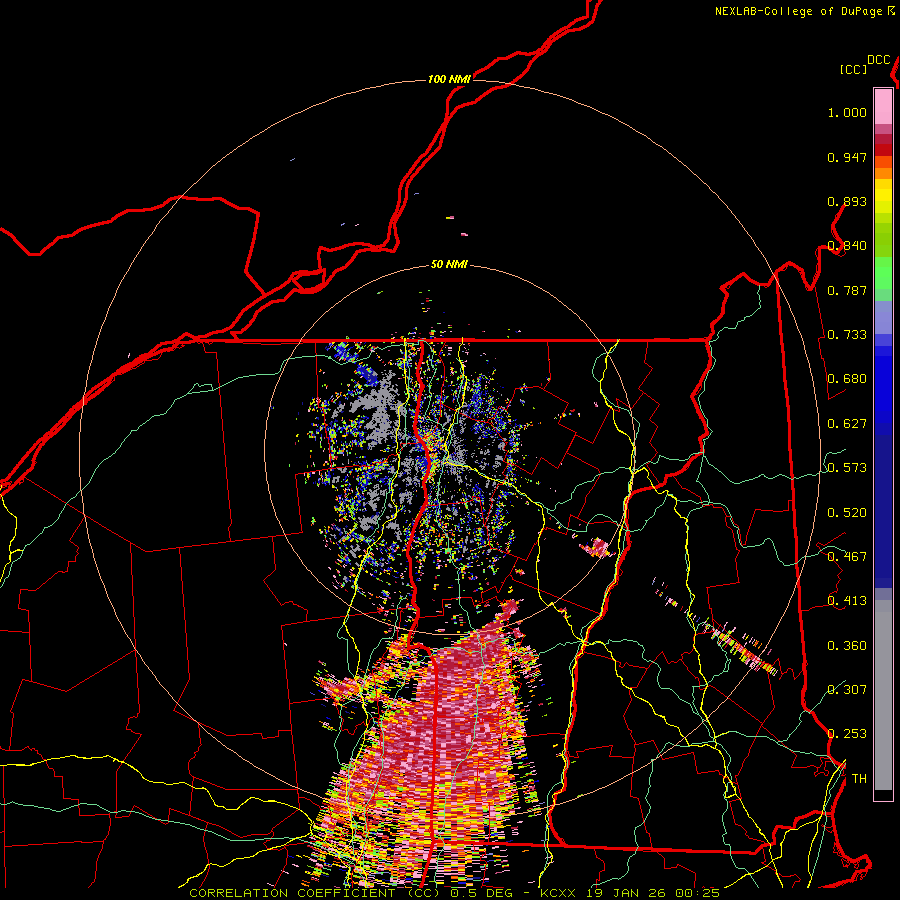Click the 0.893 scale value
The image size is (900, 900).
[847, 201]
